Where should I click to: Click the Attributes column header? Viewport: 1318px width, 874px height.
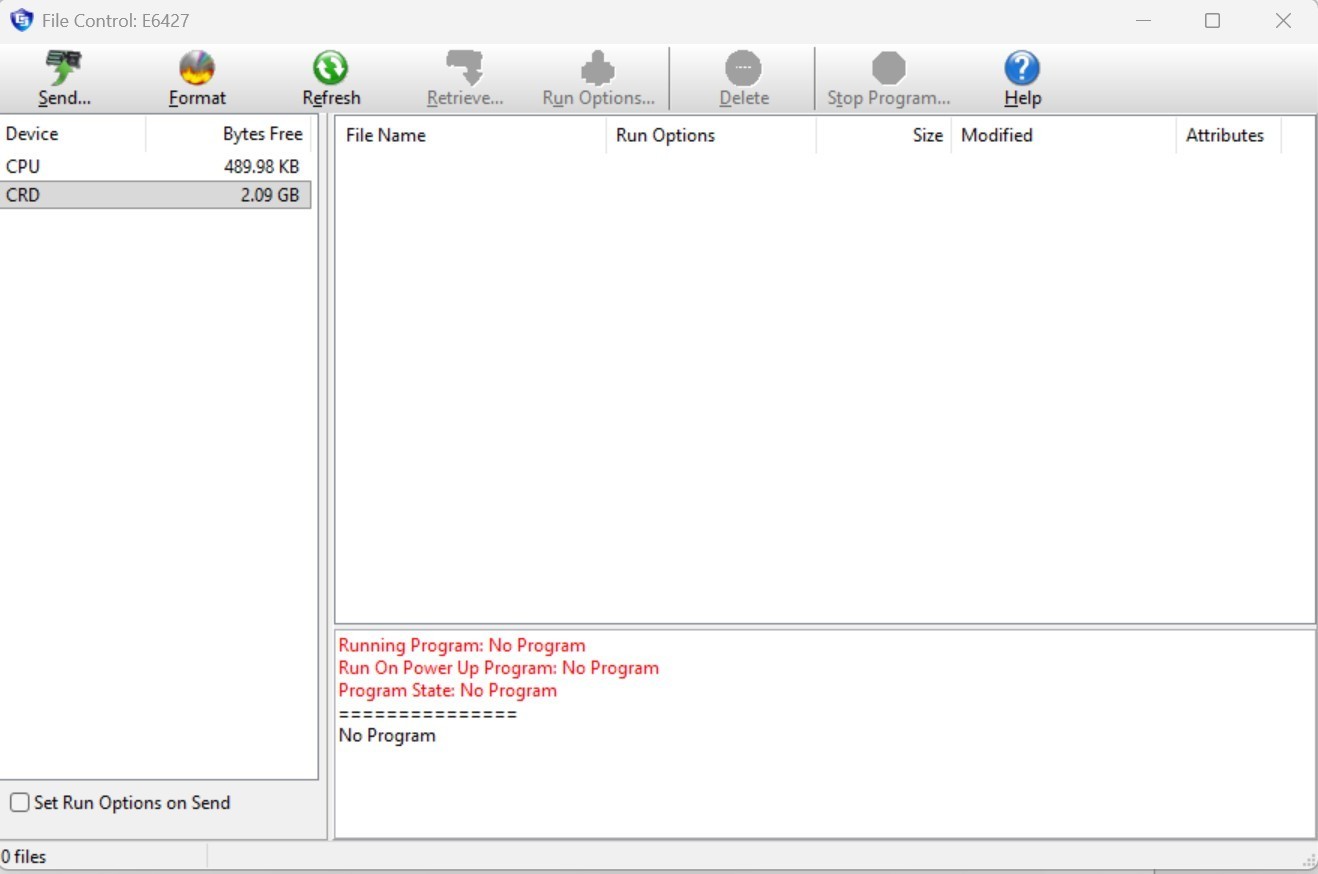pos(1226,135)
